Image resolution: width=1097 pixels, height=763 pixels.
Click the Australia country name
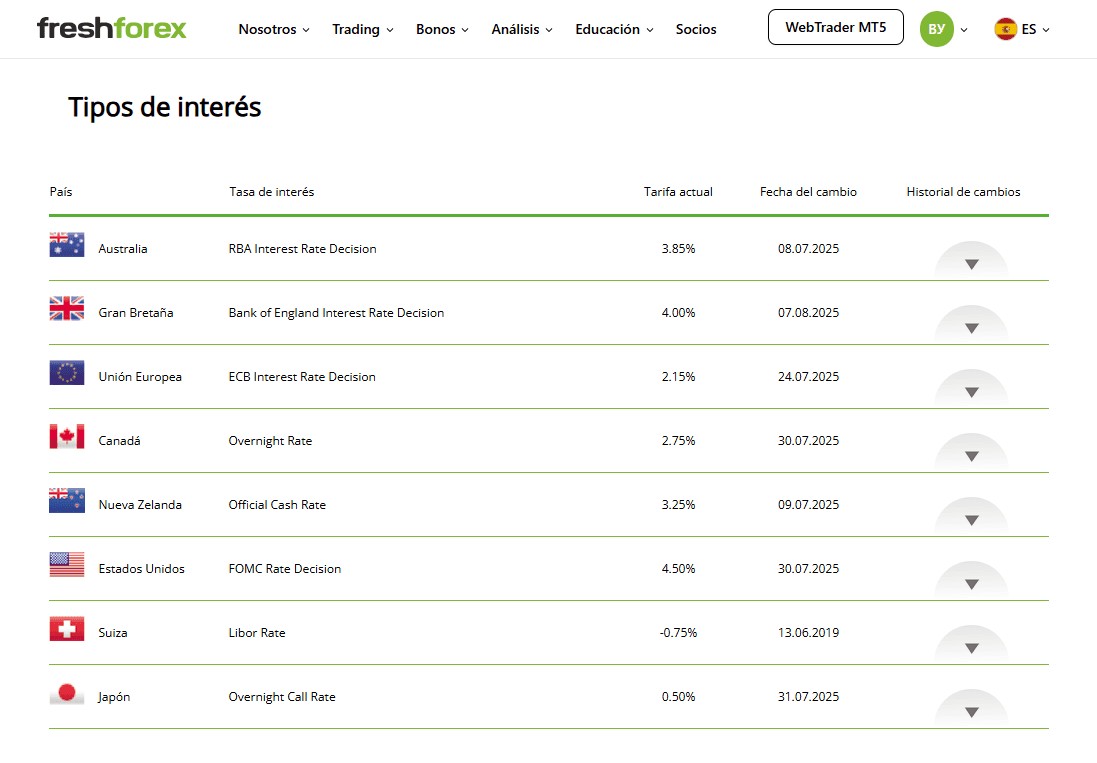(123, 249)
